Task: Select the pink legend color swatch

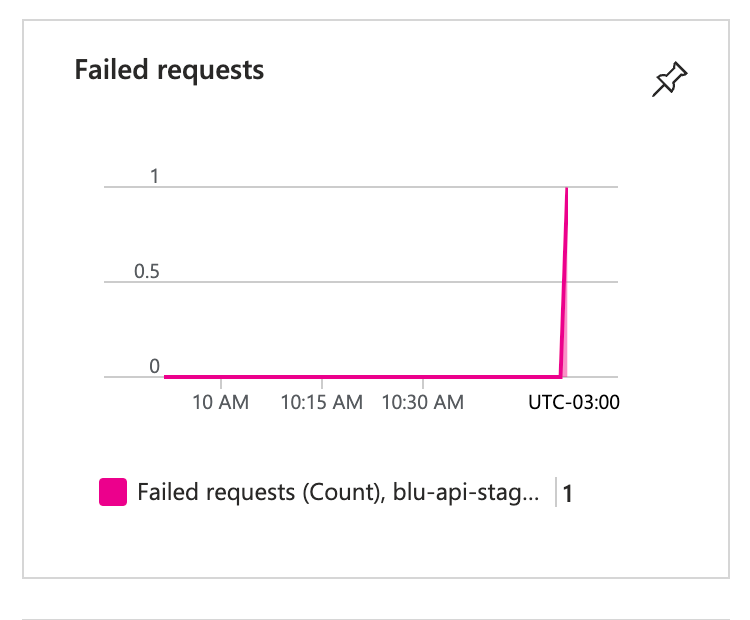Action: coord(113,492)
